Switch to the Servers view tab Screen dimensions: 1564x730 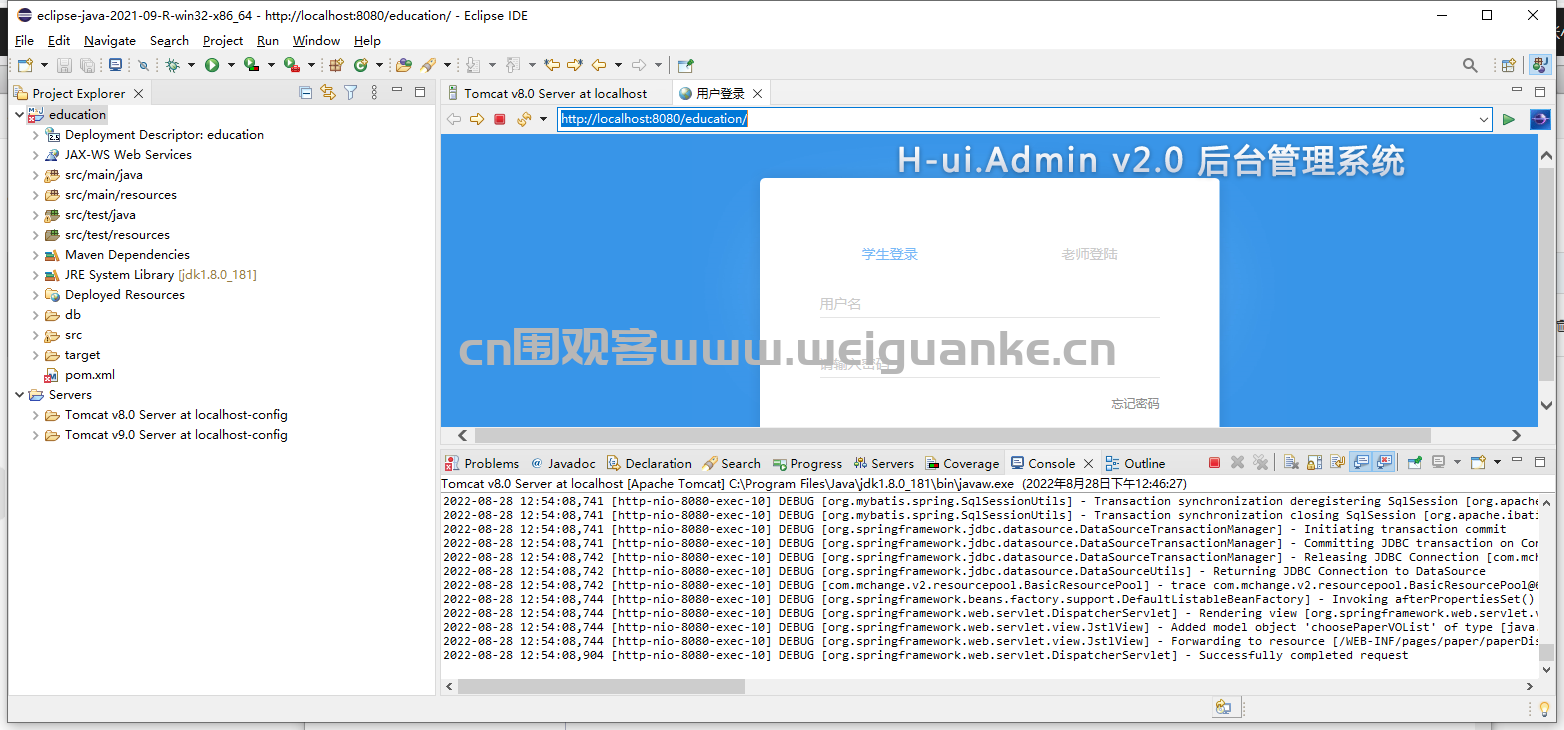883,463
